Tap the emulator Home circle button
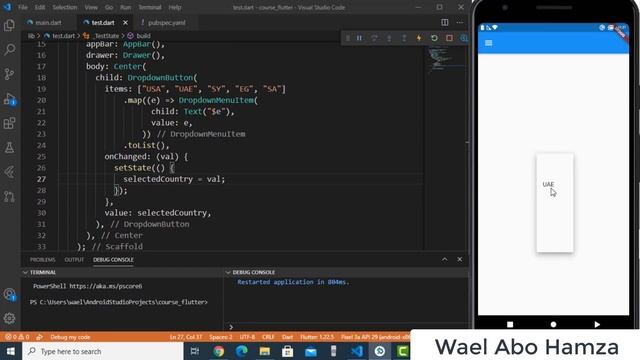The image size is (640, 360). tap(553, 324)
